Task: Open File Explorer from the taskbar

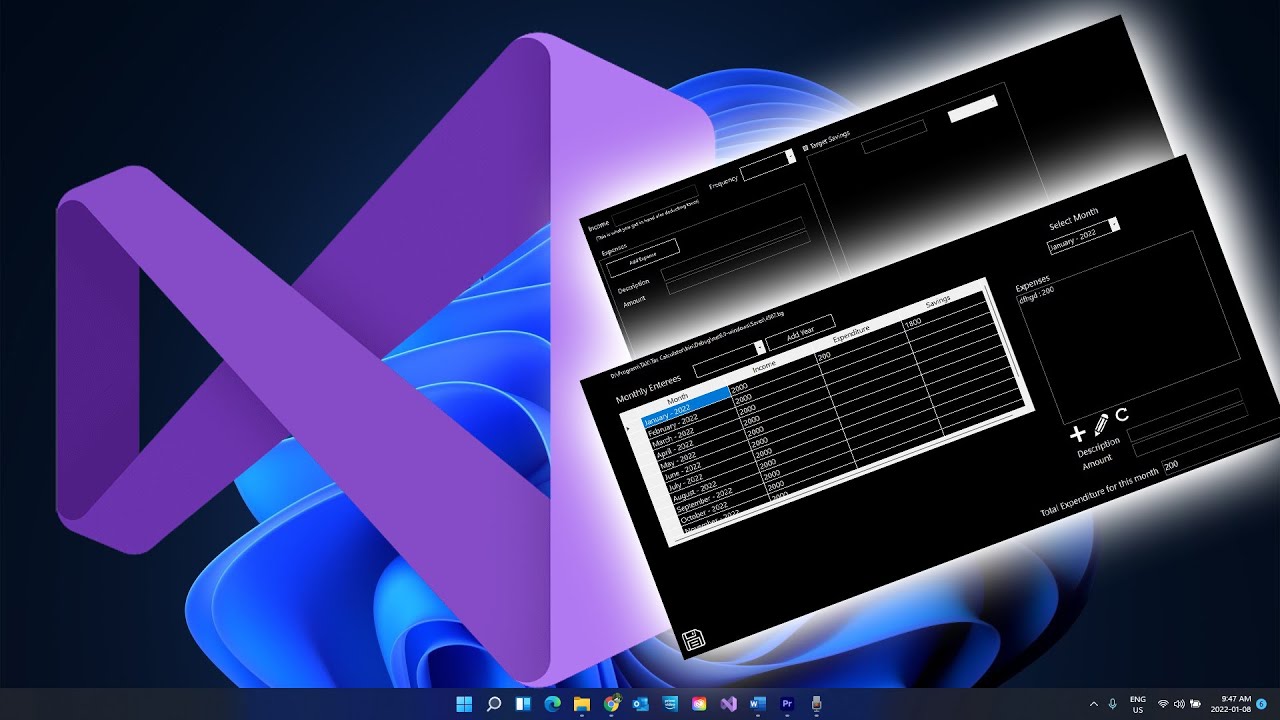Action: [x=581, y=704]
